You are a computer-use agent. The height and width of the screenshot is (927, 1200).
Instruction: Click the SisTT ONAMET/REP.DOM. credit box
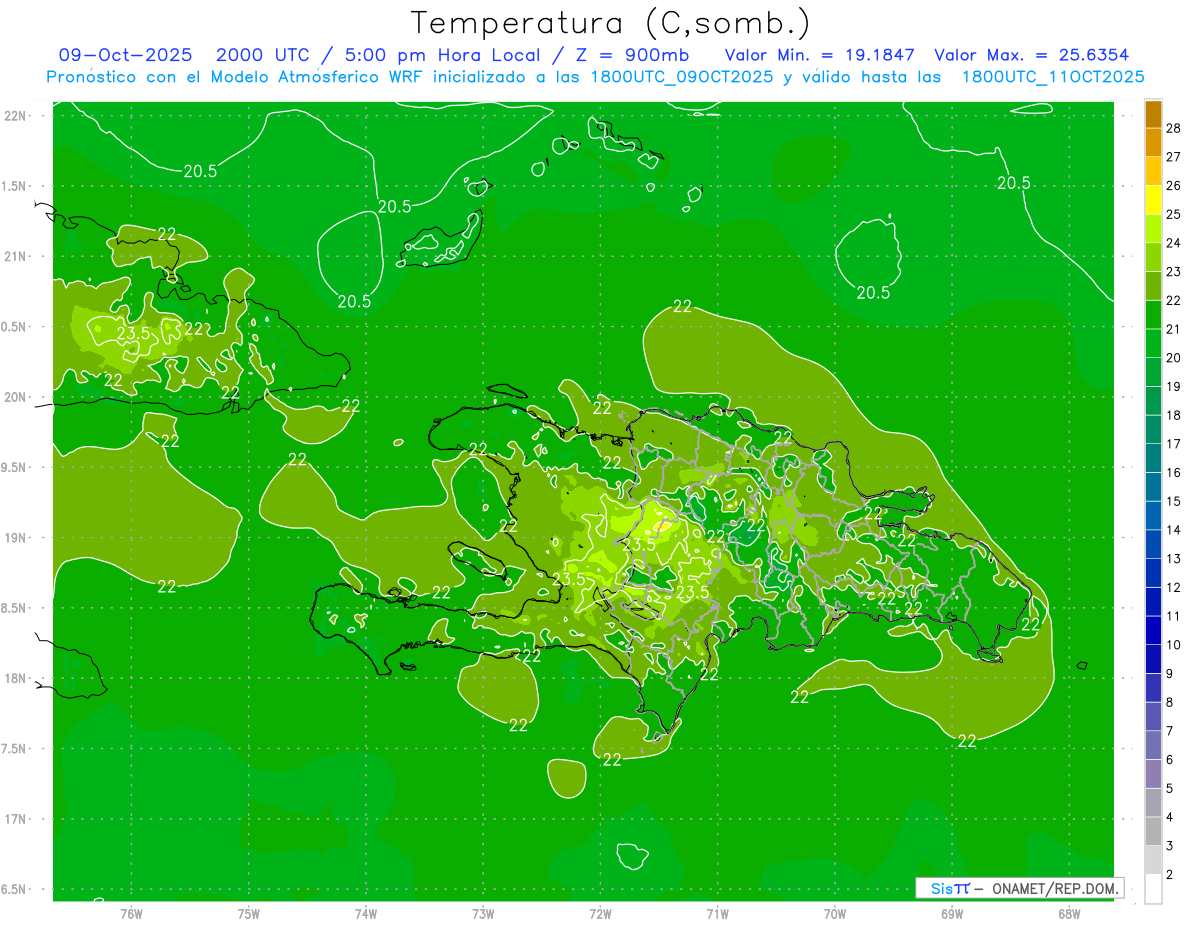point(1019,888)
